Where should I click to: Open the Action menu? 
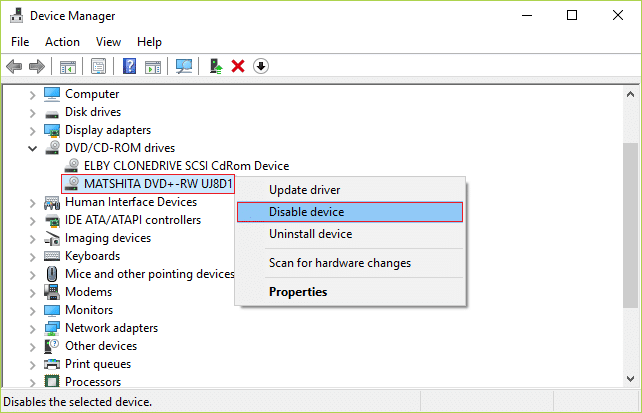pyautogui.click(x=62, y=42)
